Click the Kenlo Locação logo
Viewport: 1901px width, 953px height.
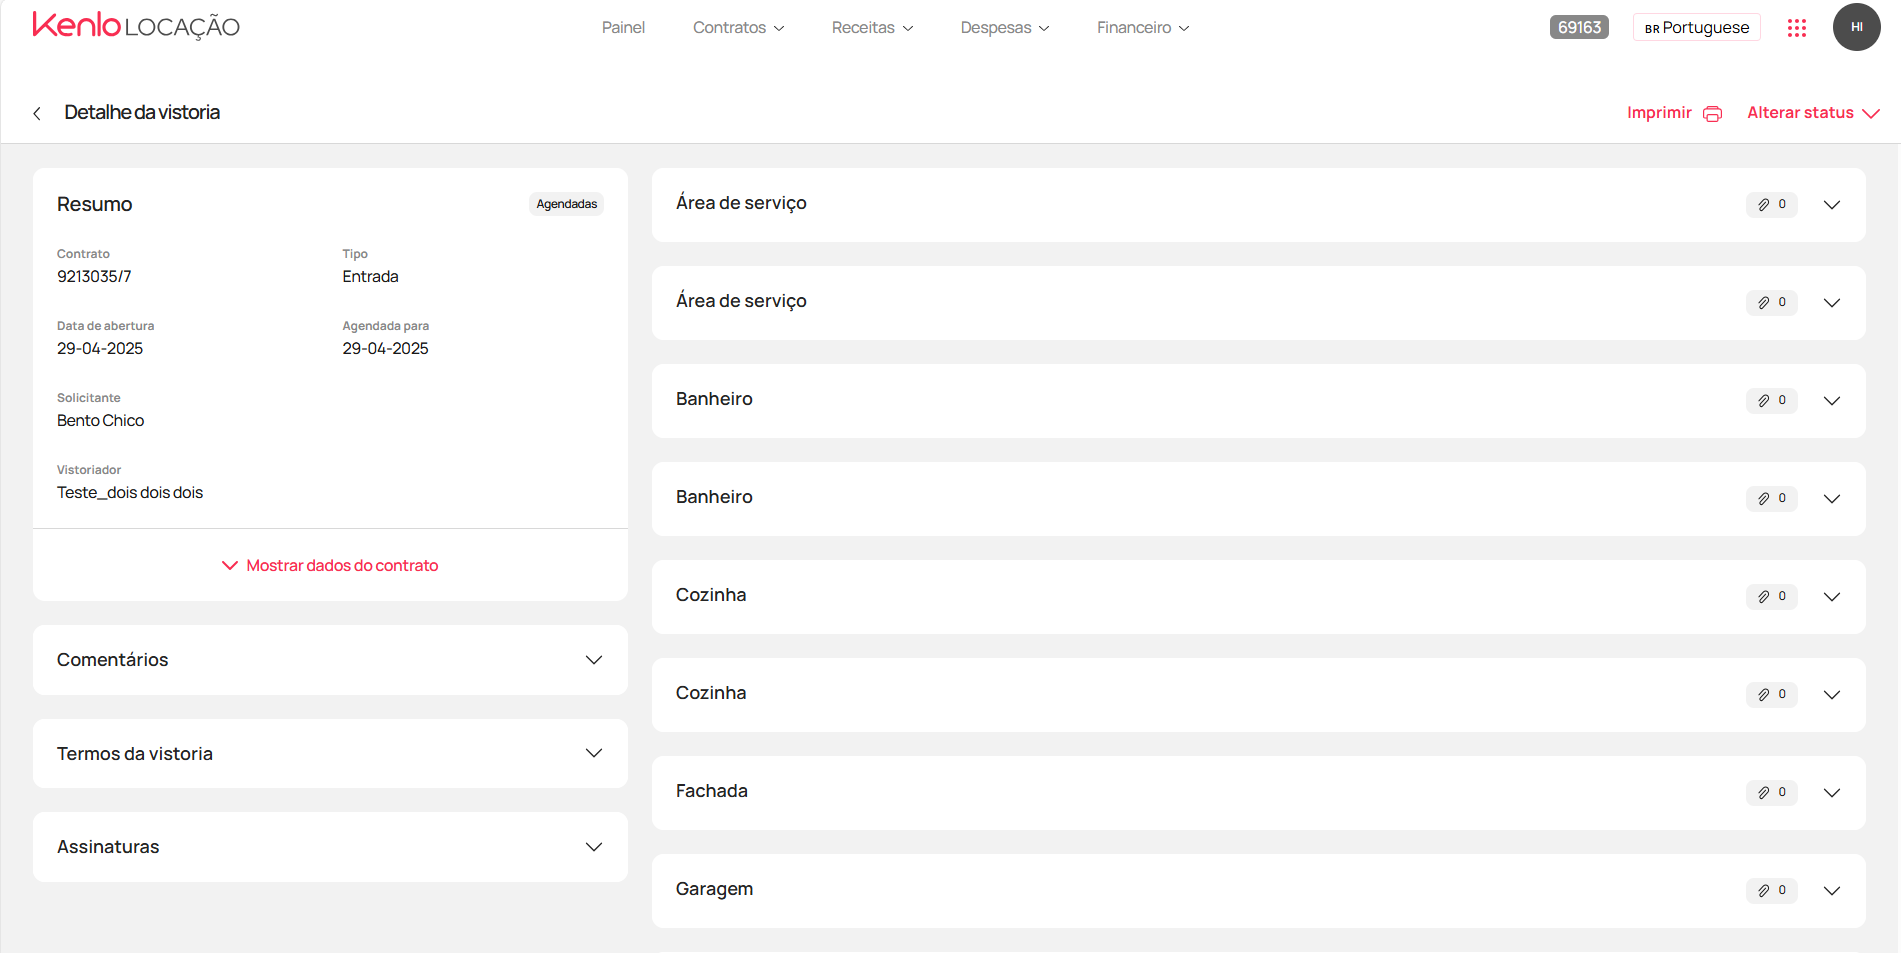tap(136, 26)
